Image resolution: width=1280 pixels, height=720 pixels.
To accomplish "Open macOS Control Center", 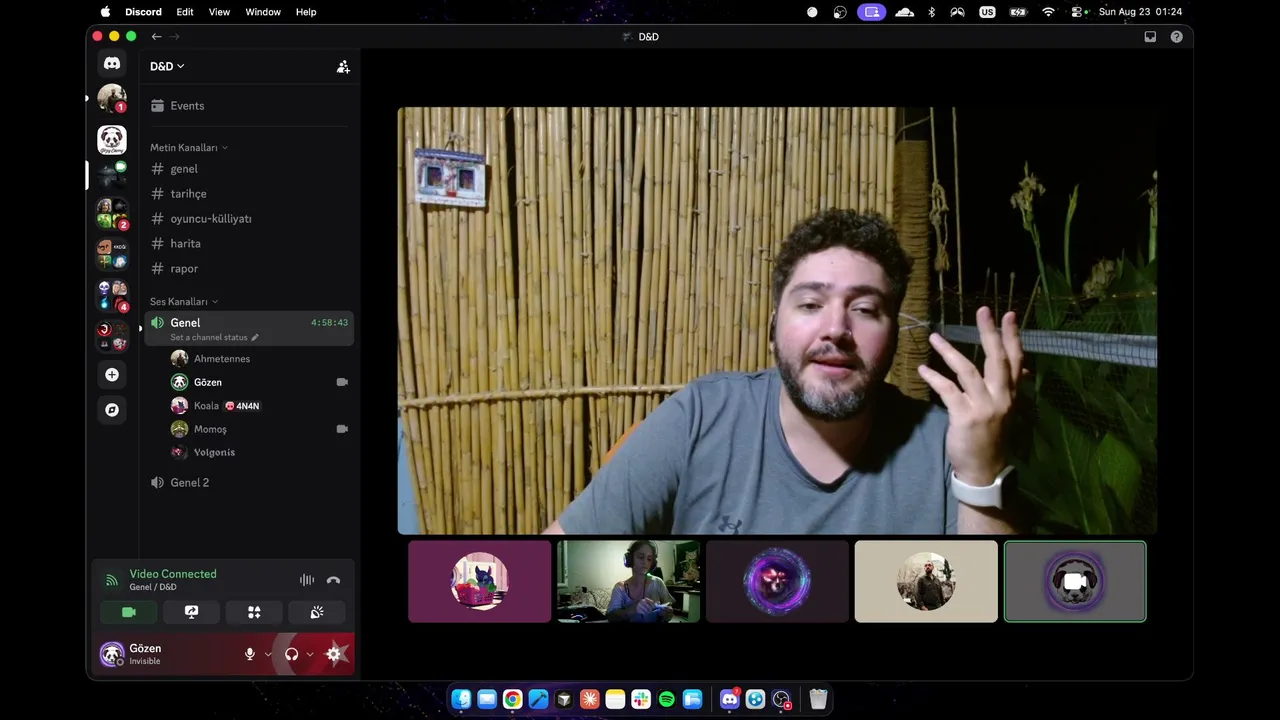I will [x=1079, y=12].
